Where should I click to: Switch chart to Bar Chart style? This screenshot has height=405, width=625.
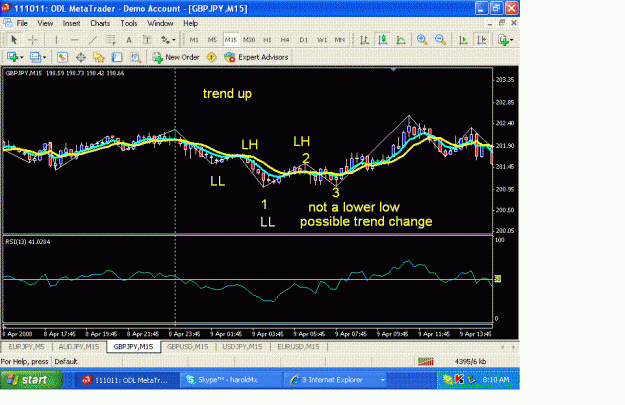(x=364, y=40)
